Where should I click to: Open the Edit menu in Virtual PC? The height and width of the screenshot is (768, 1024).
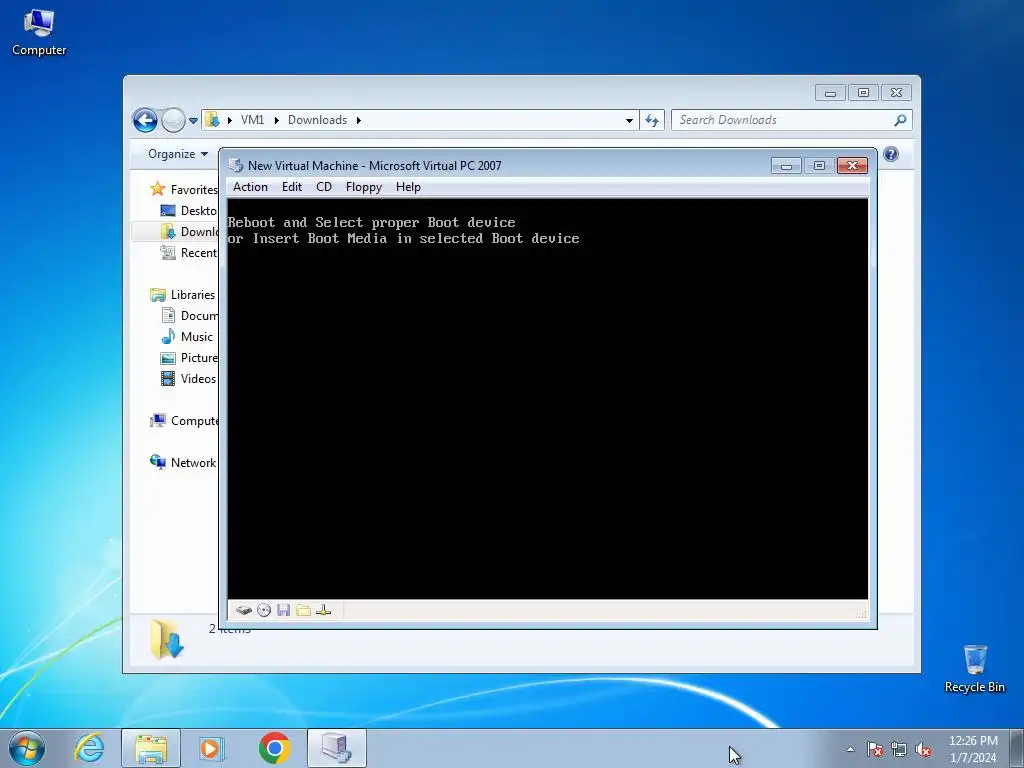coord(292,187)
